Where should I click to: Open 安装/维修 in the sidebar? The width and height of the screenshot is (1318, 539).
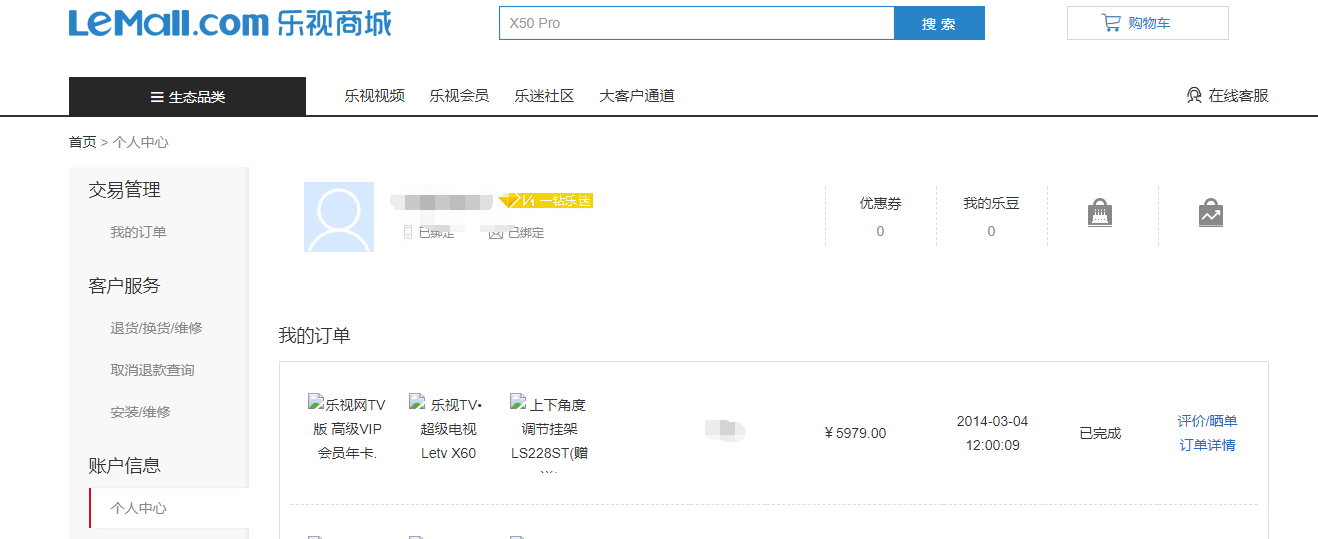pyautogui.click(x=140, y=412)
